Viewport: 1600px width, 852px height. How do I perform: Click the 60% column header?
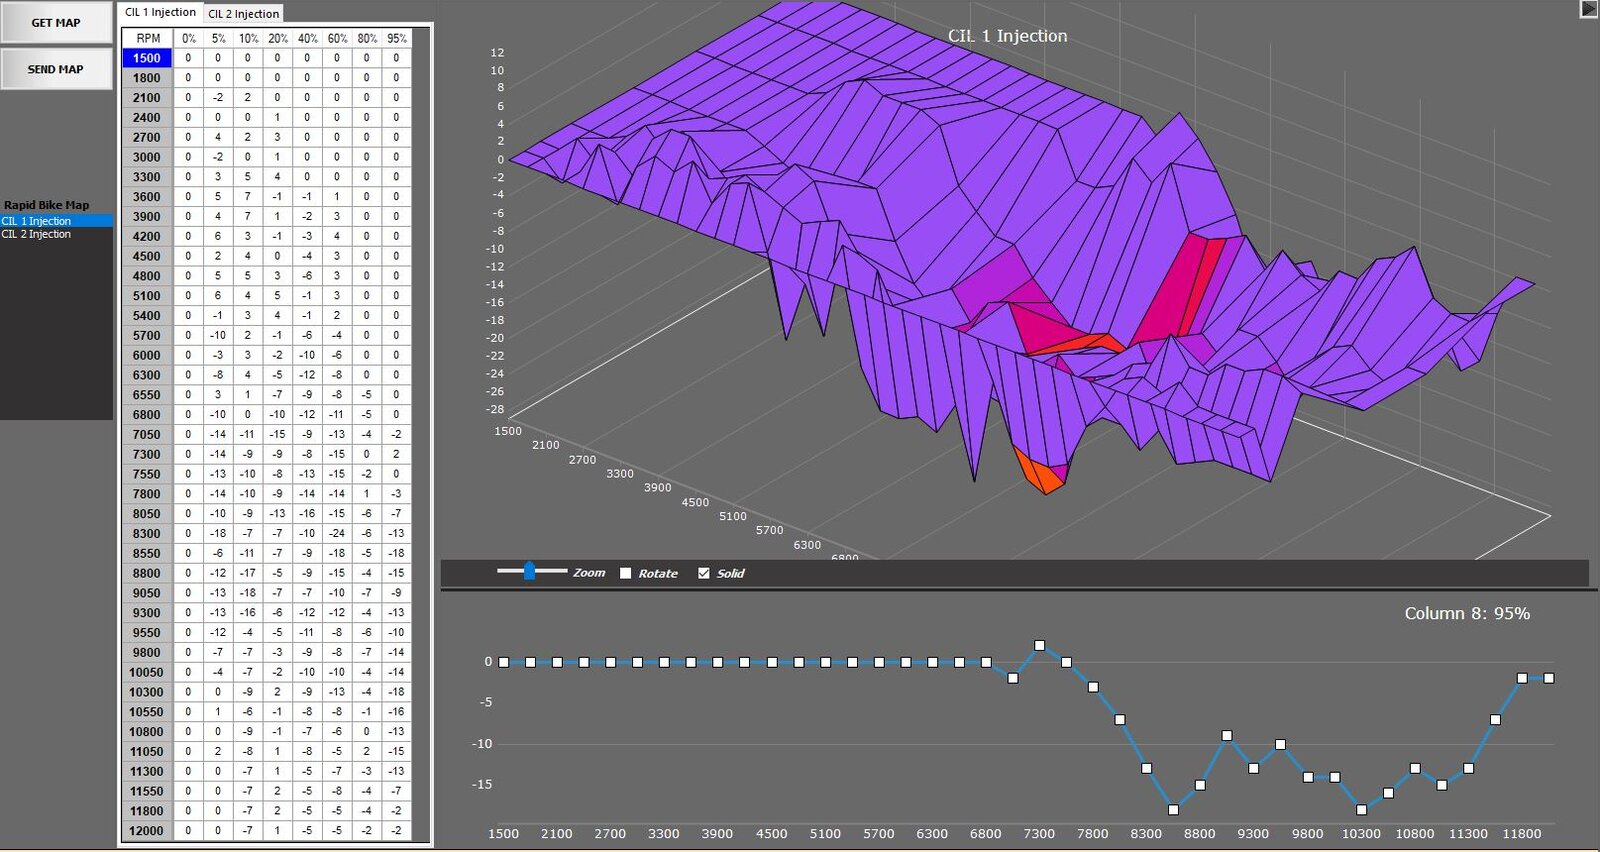click(337, 38)
